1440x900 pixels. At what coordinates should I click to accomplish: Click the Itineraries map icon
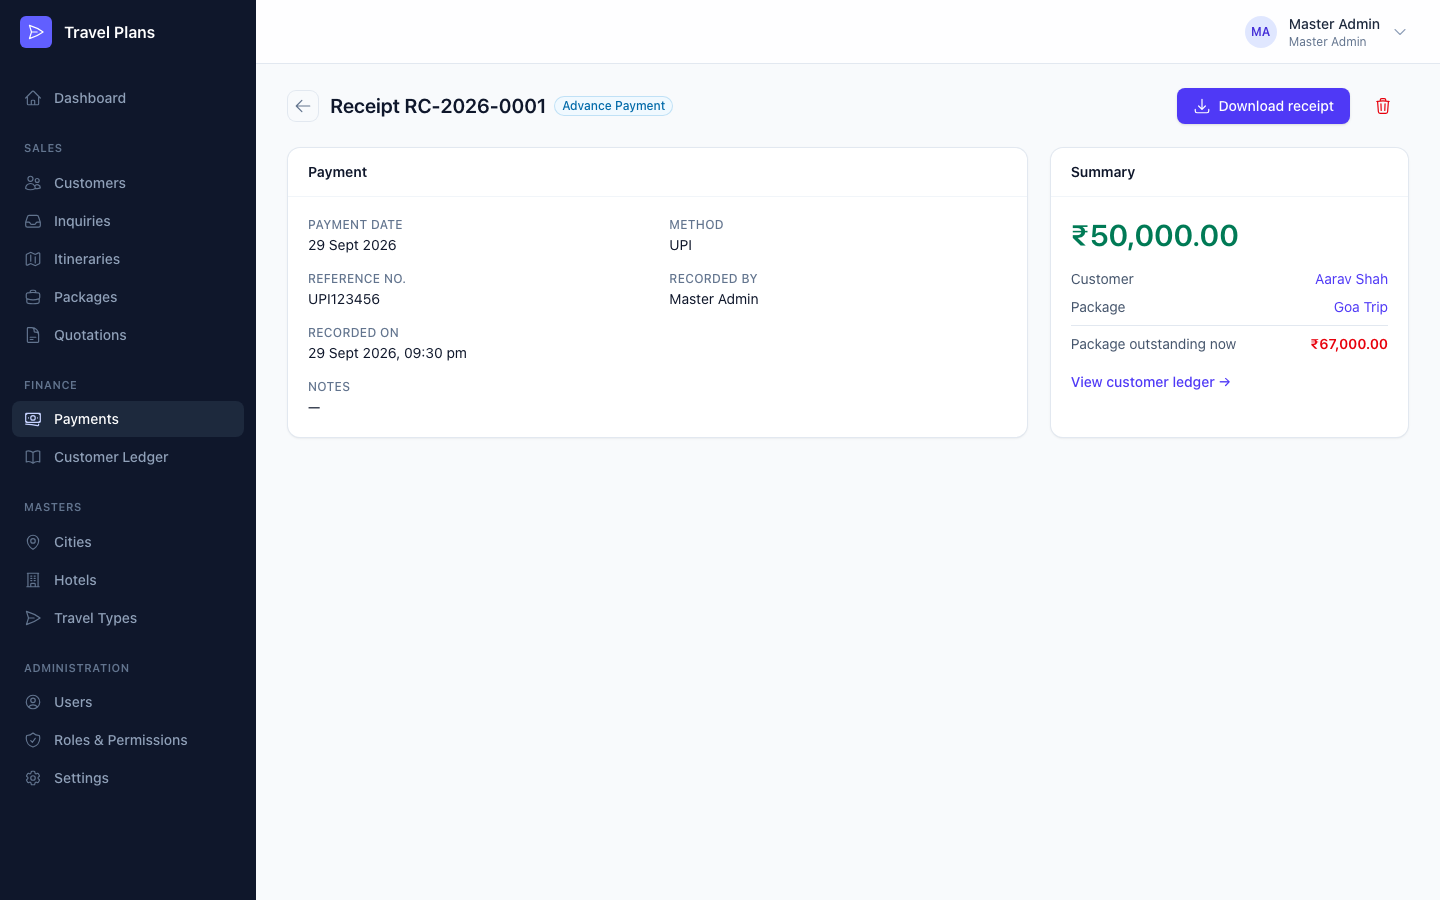point(33,259)
